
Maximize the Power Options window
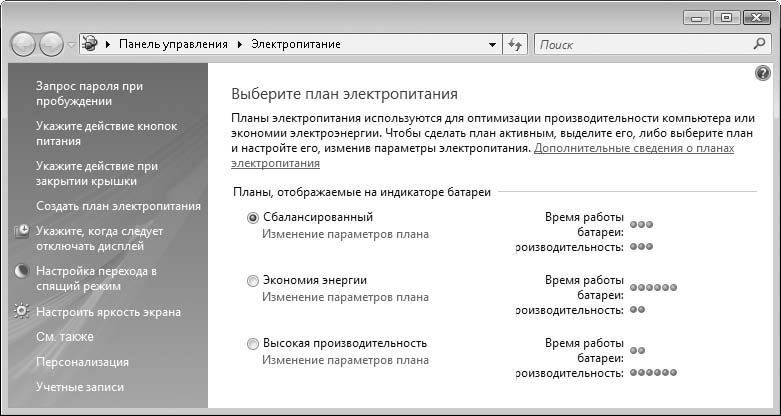click(x=726, y=18)
